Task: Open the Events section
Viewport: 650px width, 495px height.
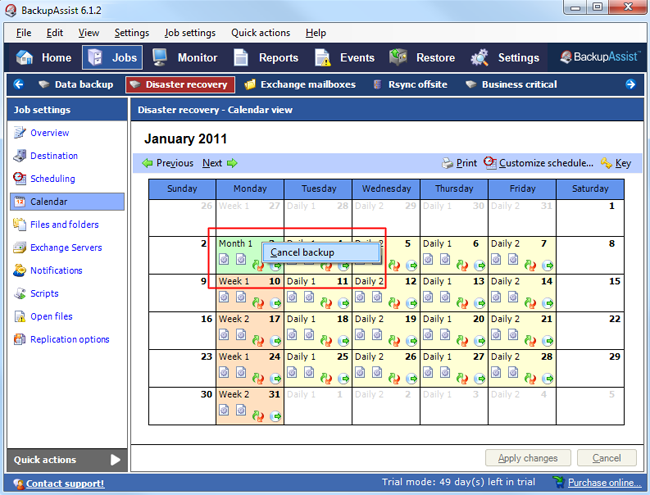Action: click(344, 58)
